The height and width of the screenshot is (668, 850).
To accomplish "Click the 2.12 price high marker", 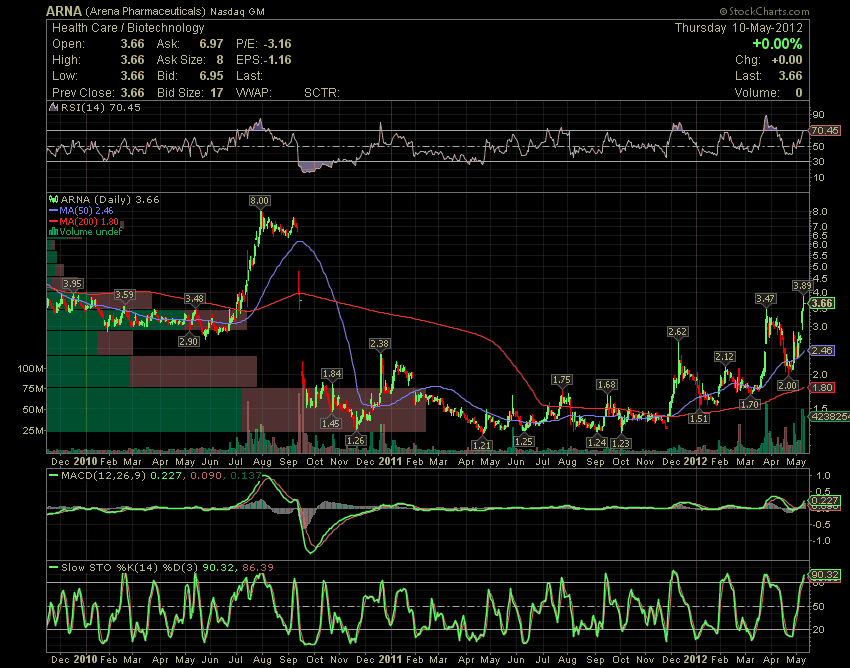I will click(725, 357).
